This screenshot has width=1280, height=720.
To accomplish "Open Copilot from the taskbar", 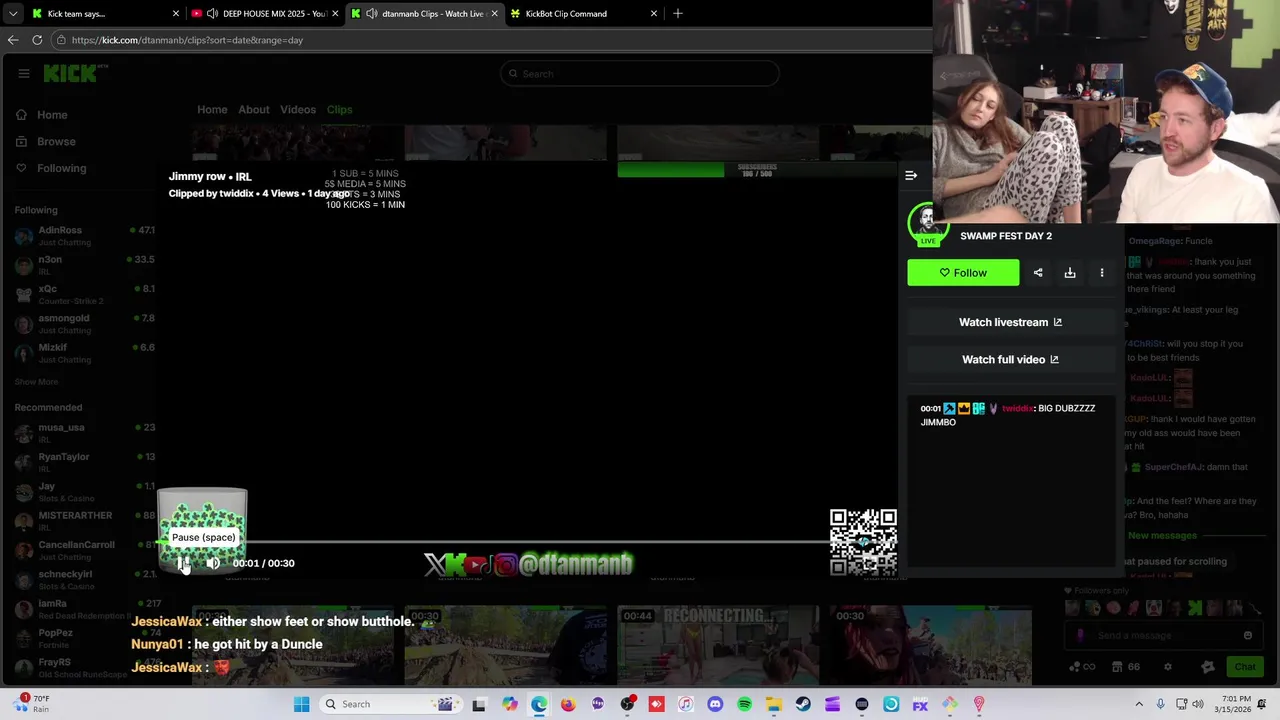I will click(509, 704).
